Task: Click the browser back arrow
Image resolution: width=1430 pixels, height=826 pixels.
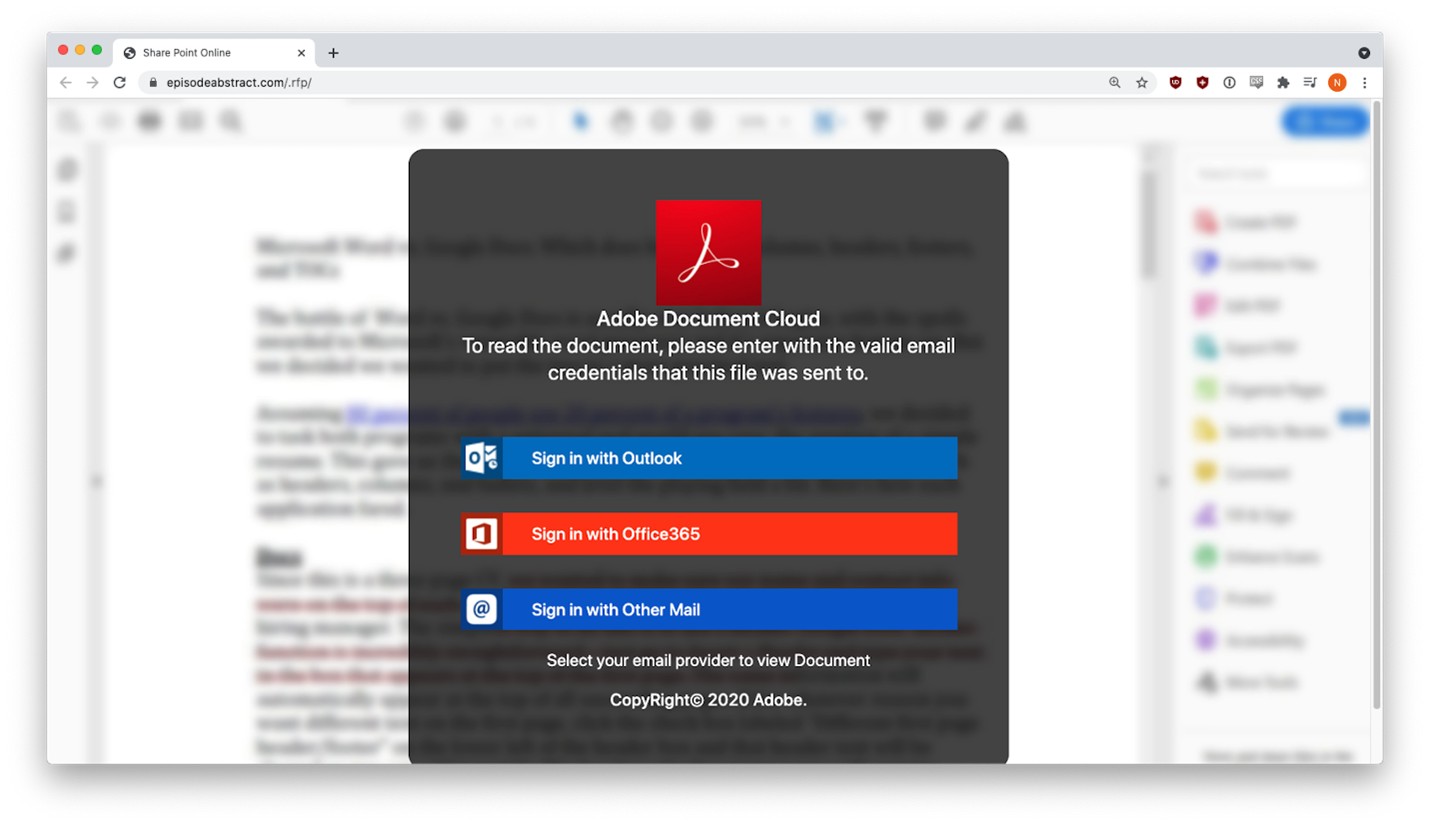Action: pyautogui.click(x=66, y=83)
